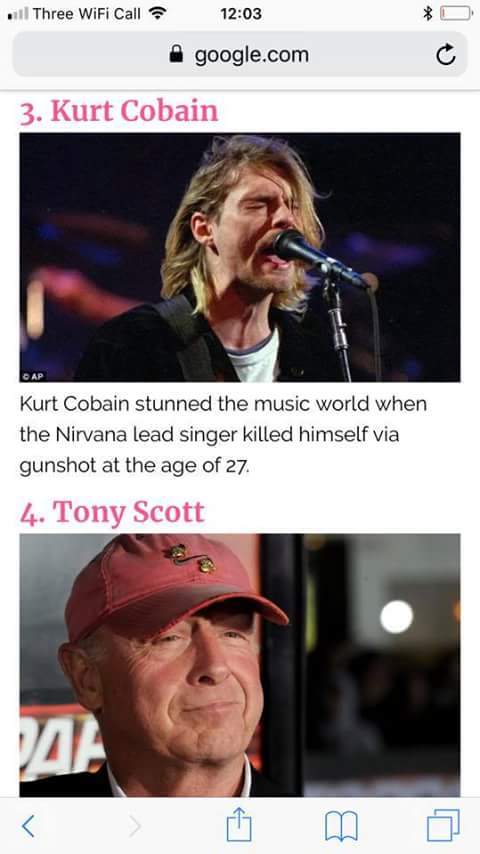Tap the Bluetooth status icon
The height and width of the screenshot is (854, 480).
[428, 13]
